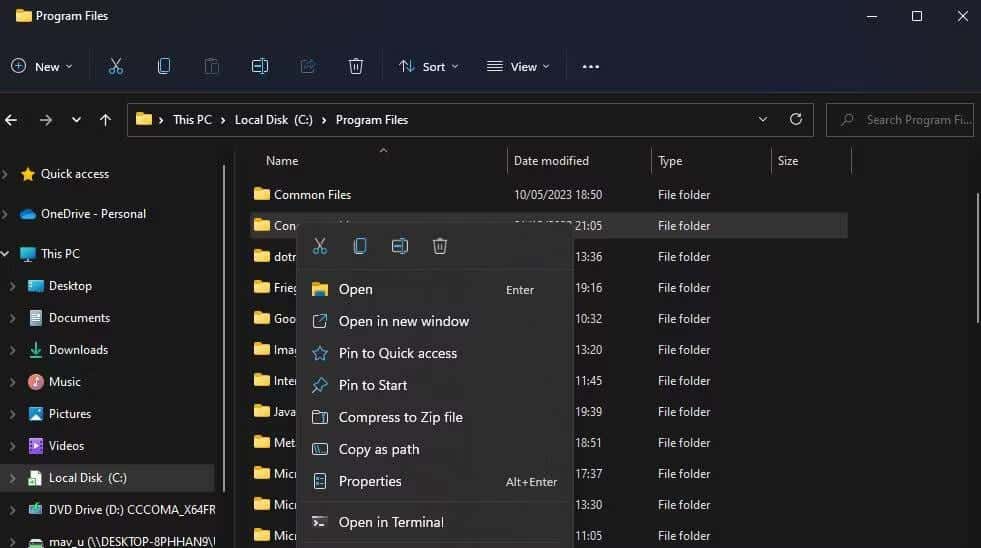981x548 pixels.
Task: Go forward with the right arrow
Action: point(46,119)
